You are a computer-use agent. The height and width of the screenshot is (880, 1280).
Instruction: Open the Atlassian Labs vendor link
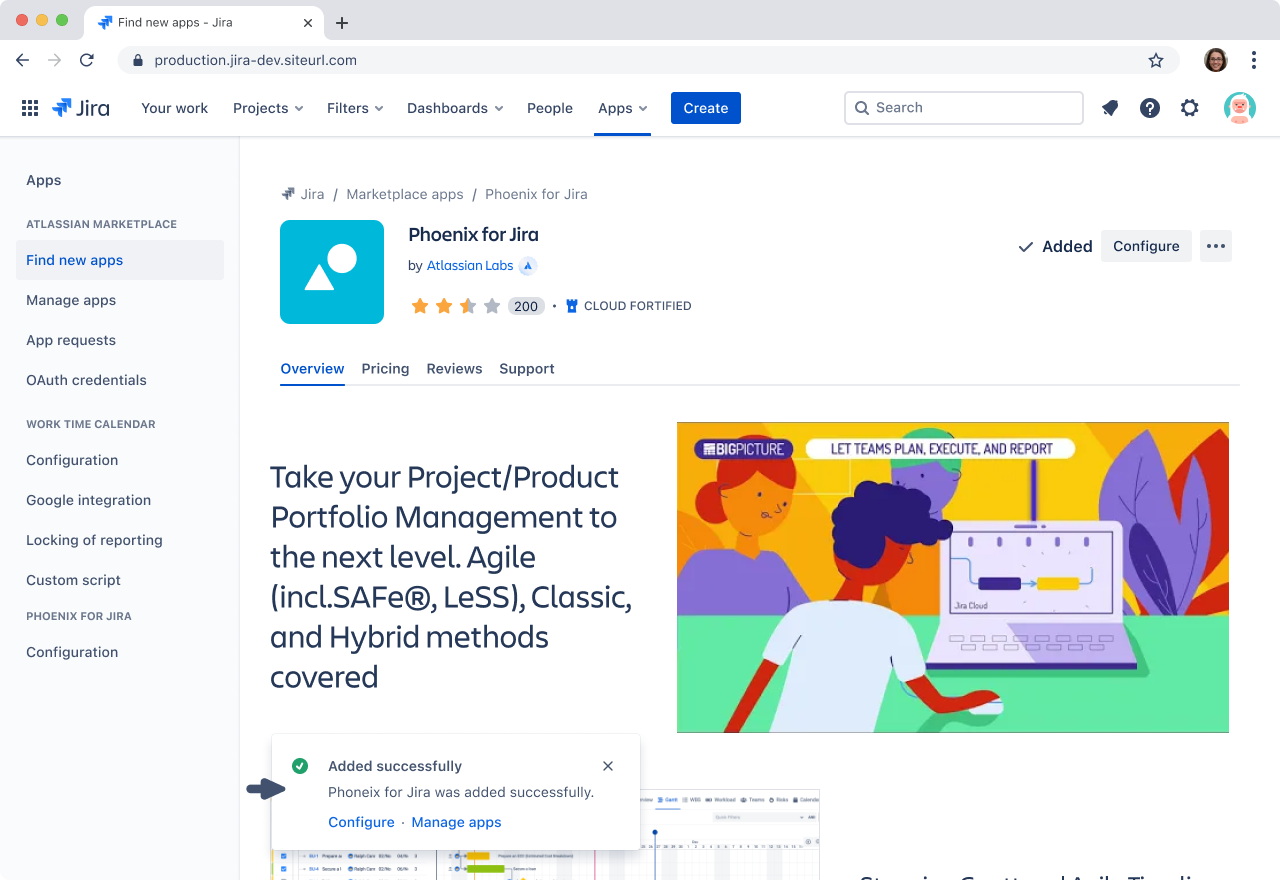click(x=469, y=265)
